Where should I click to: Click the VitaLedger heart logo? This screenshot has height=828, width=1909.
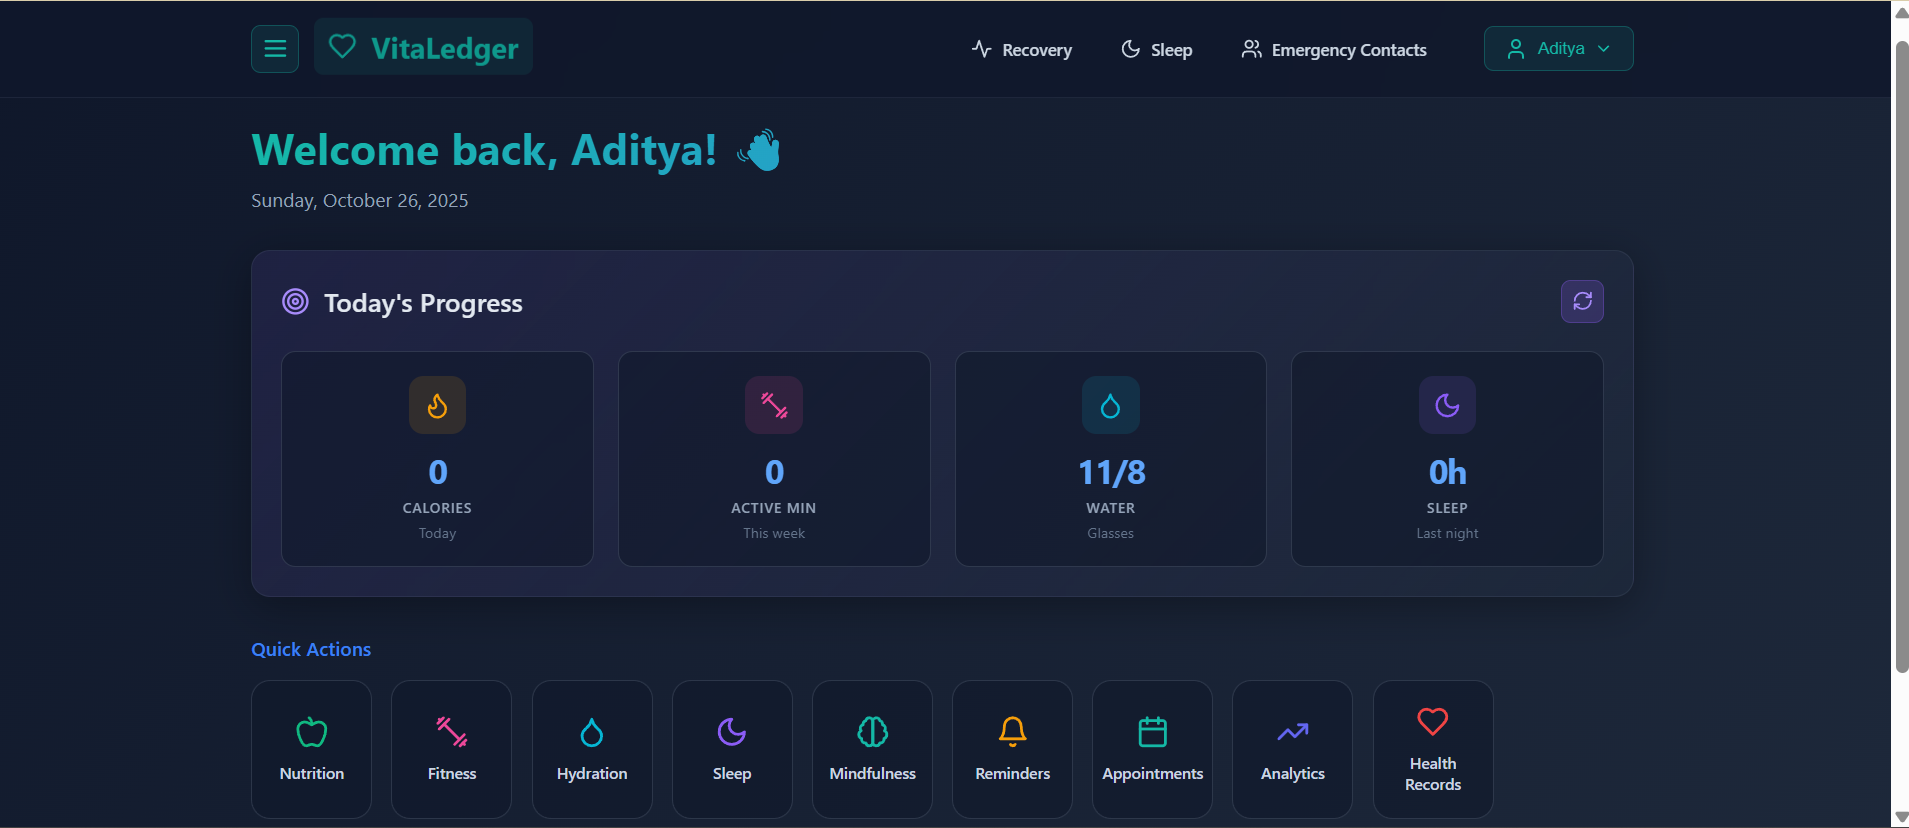(343, 47)
